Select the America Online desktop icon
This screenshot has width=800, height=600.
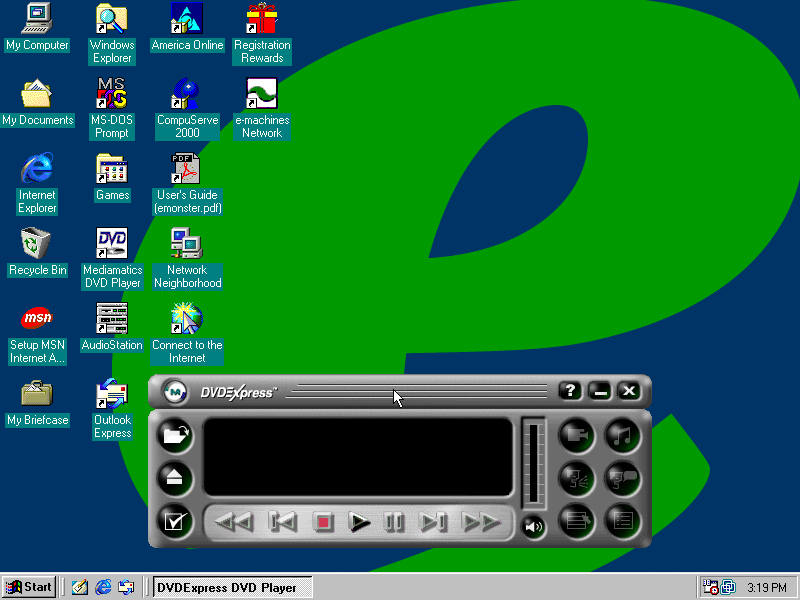point(187,28)
